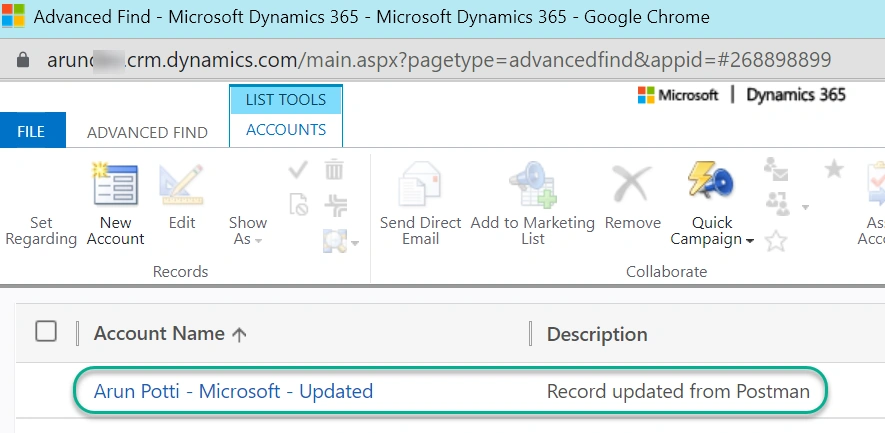Click the Windows logo icon in the title bar
The height and width of the screenshot is (433, 885).
[x=13, y=16]
